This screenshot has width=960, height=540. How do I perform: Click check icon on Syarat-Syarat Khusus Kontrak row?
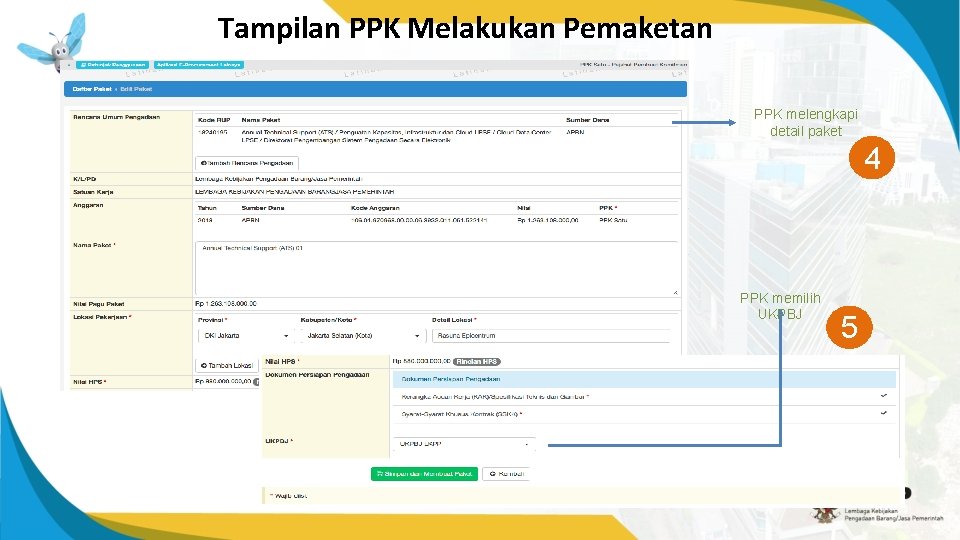883,413
